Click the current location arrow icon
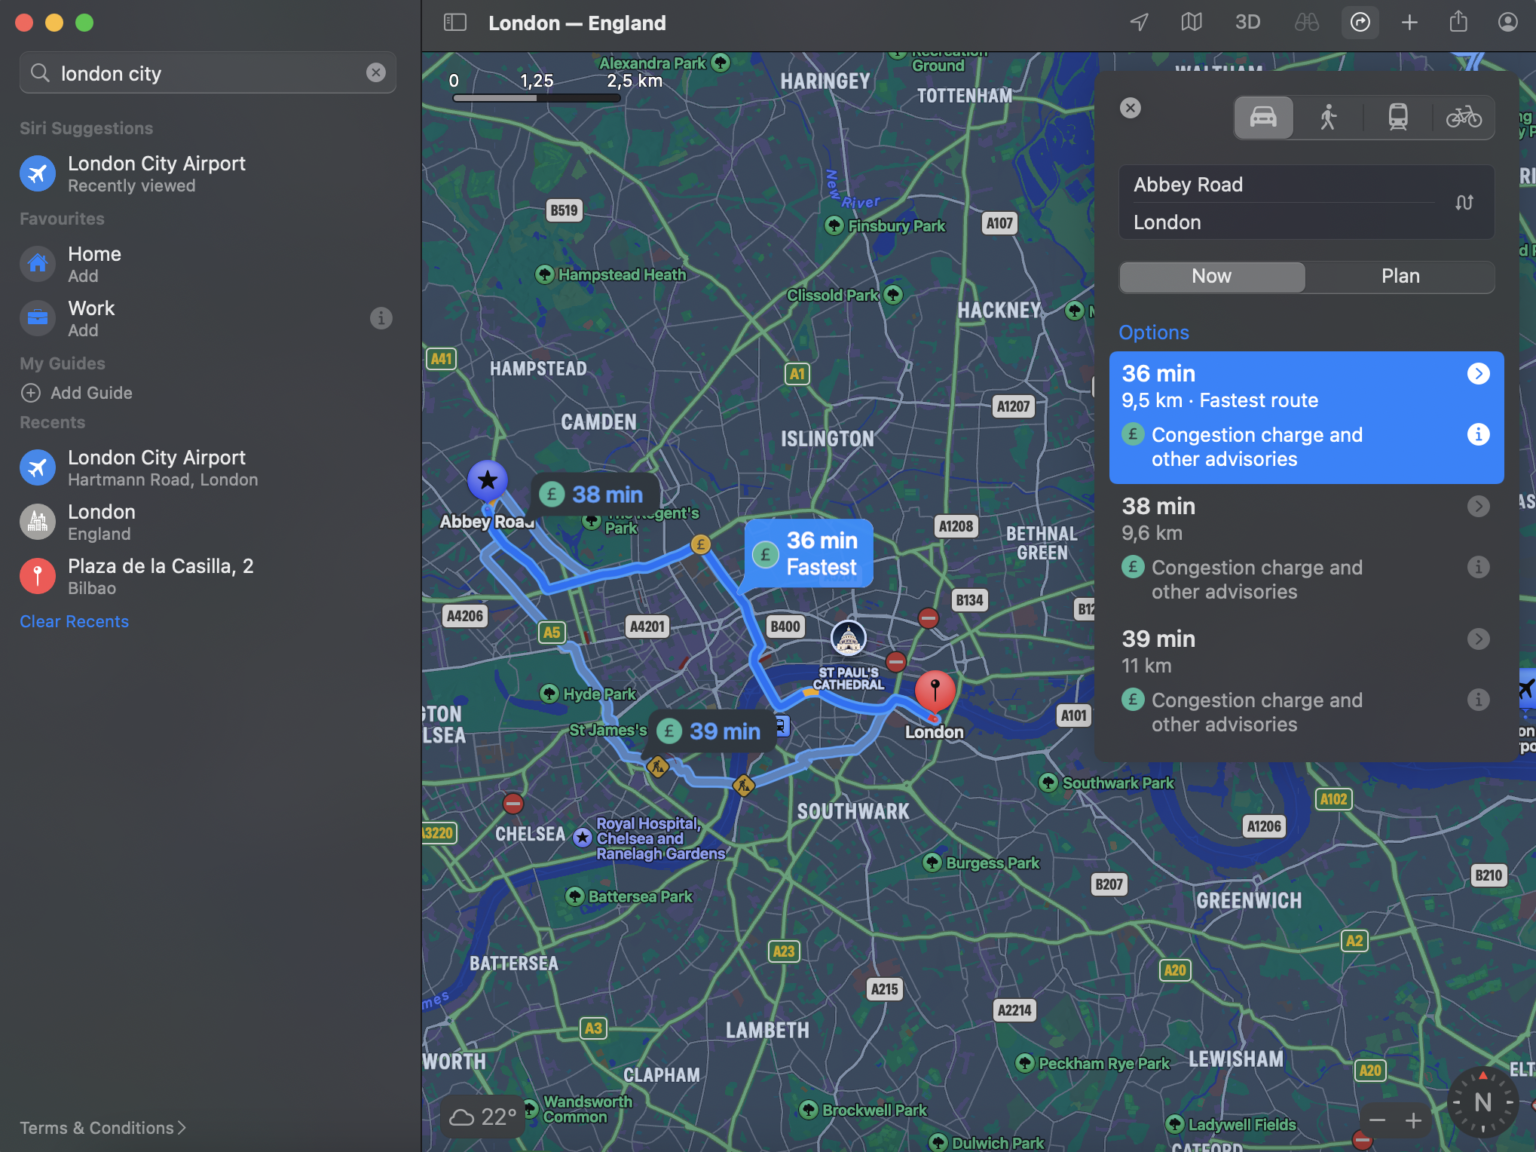The width and height of the screenshot is (1536, 1152). pos(1138,22)
